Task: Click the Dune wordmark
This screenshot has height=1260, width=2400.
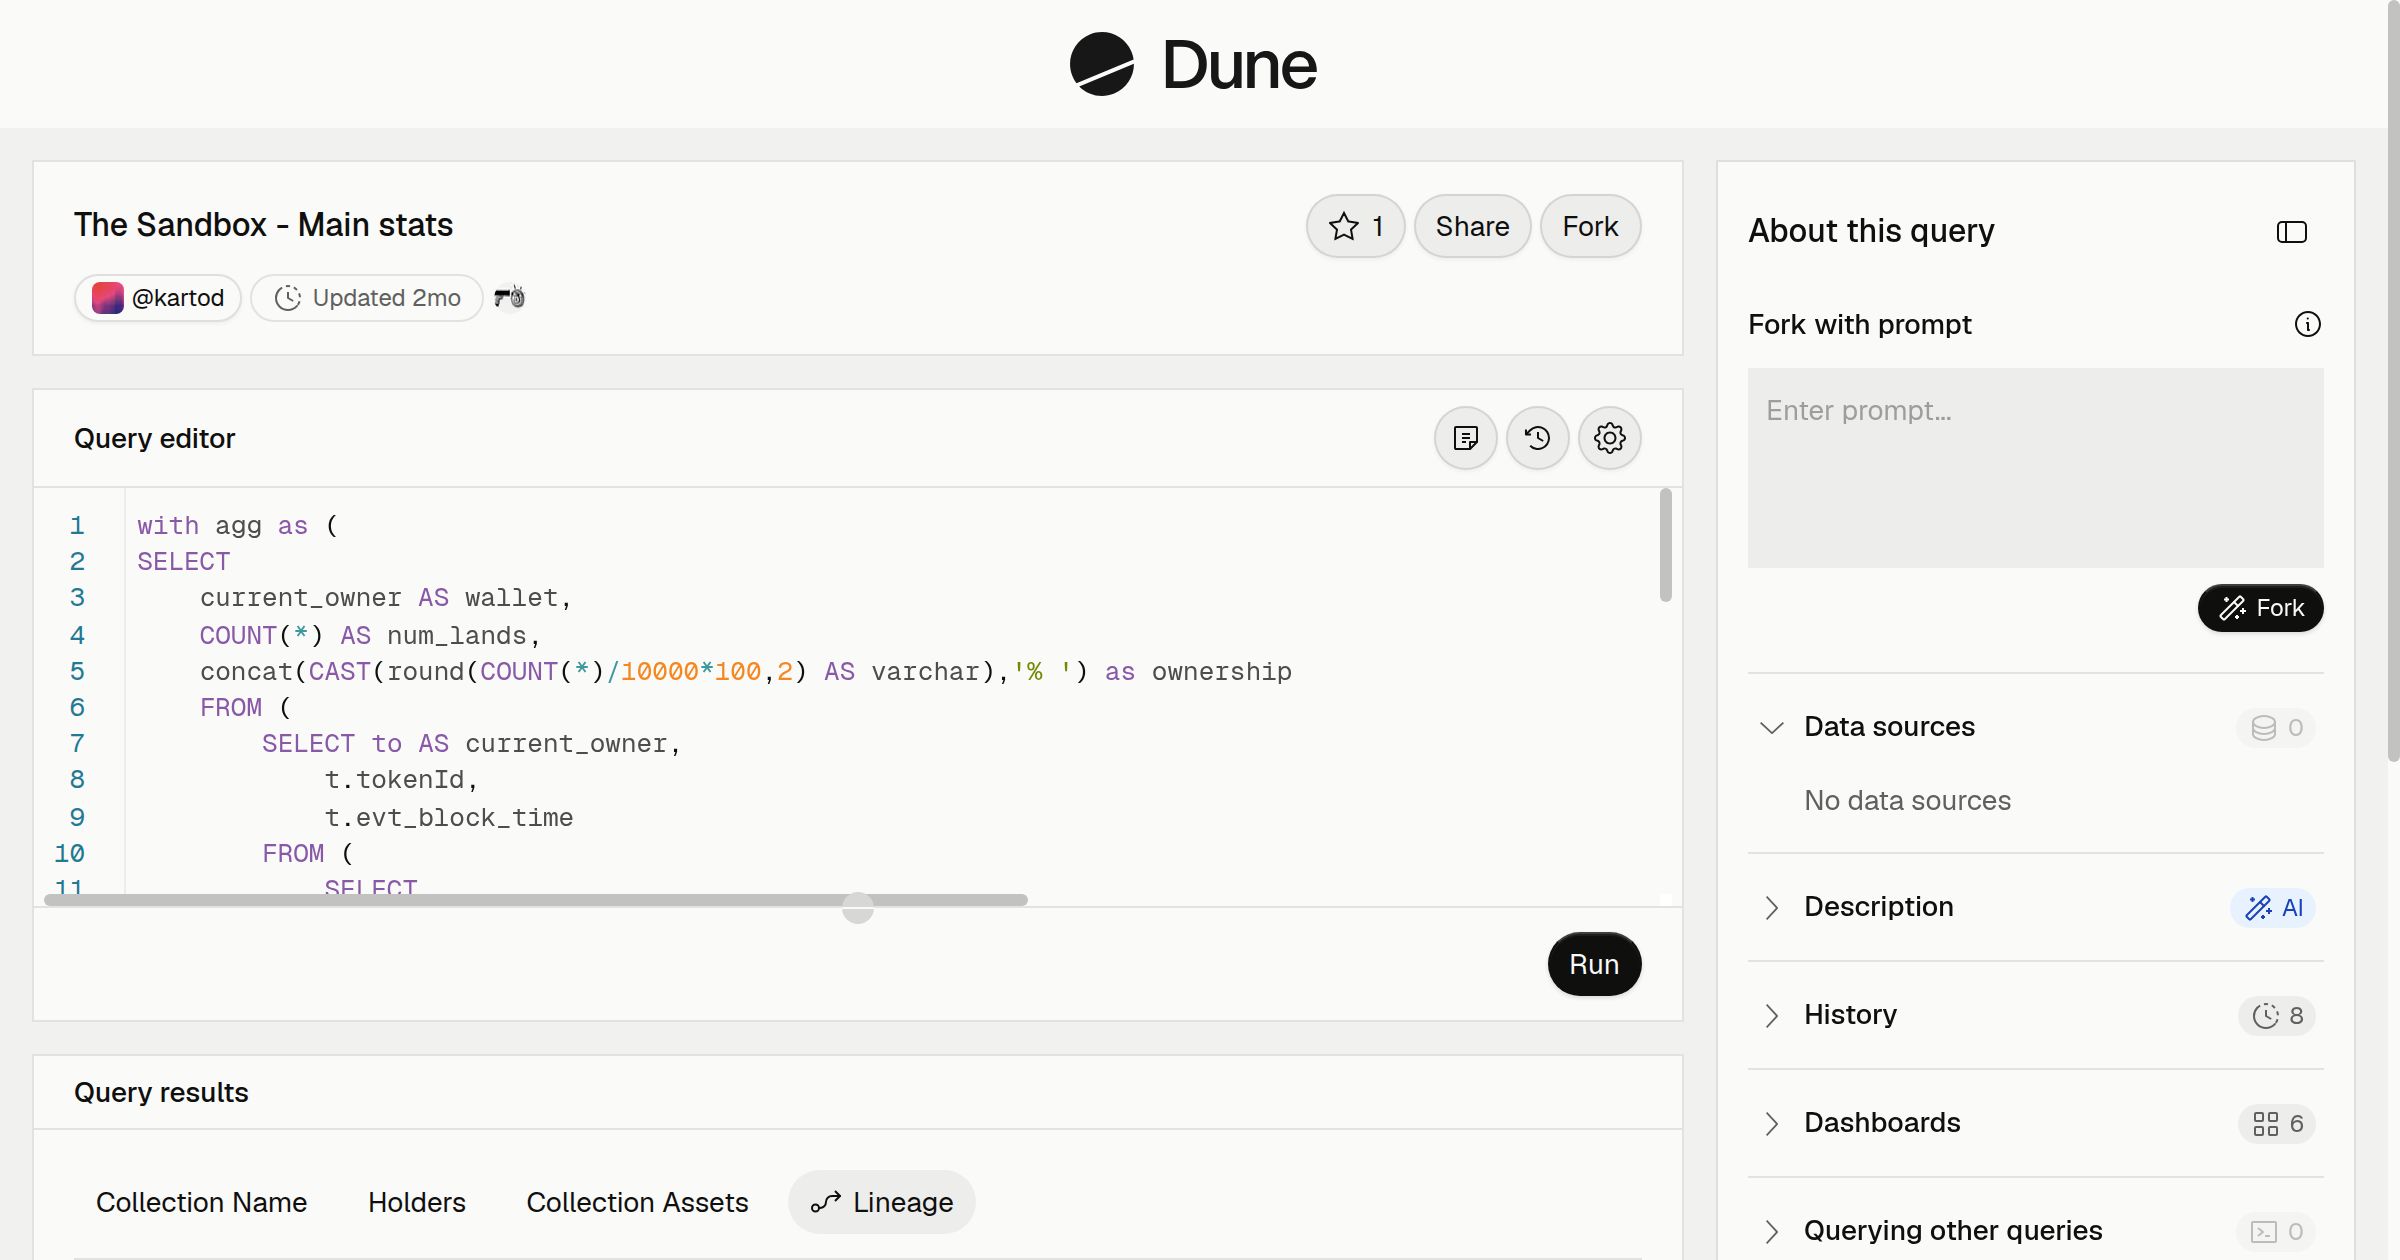Action: click(x=1239, y=65)
